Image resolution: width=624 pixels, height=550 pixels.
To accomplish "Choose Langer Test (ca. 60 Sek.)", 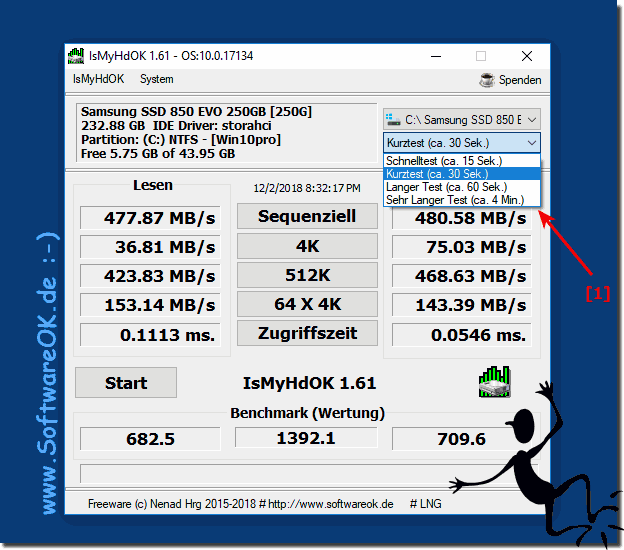I will point(462,187).
